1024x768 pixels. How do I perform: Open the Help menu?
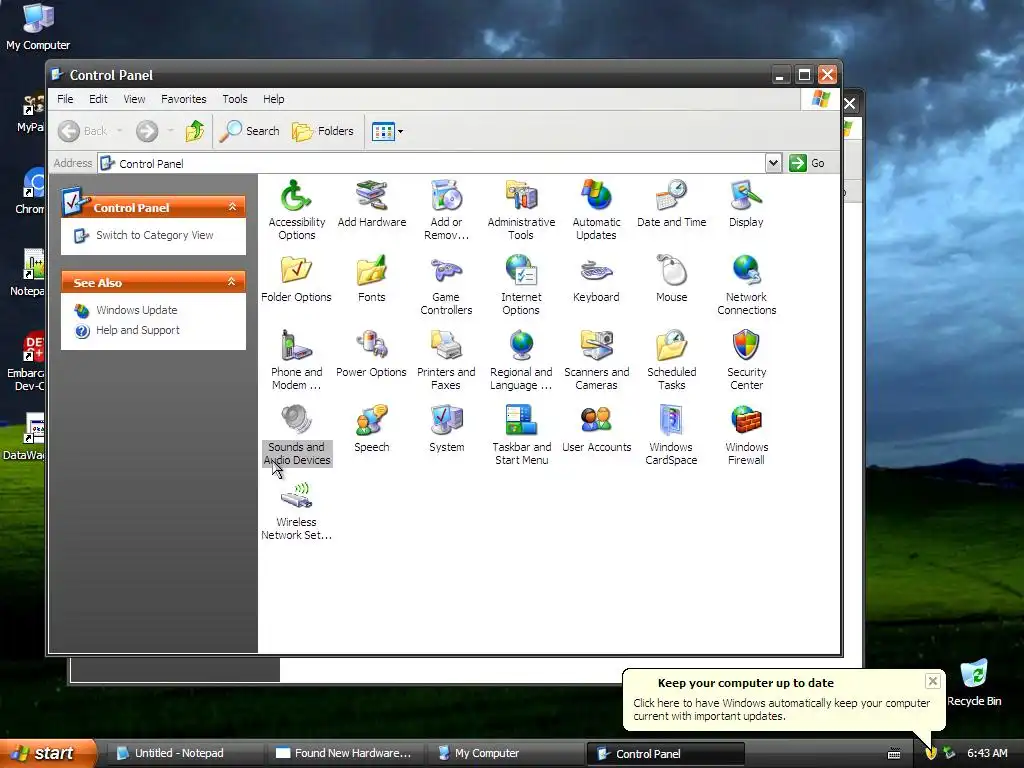(274, 99)
